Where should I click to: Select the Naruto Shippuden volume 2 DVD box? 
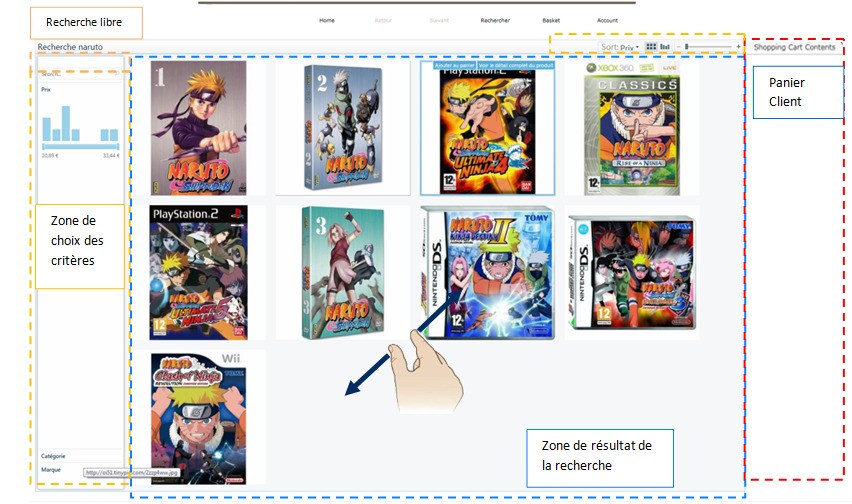coord(342,128)
